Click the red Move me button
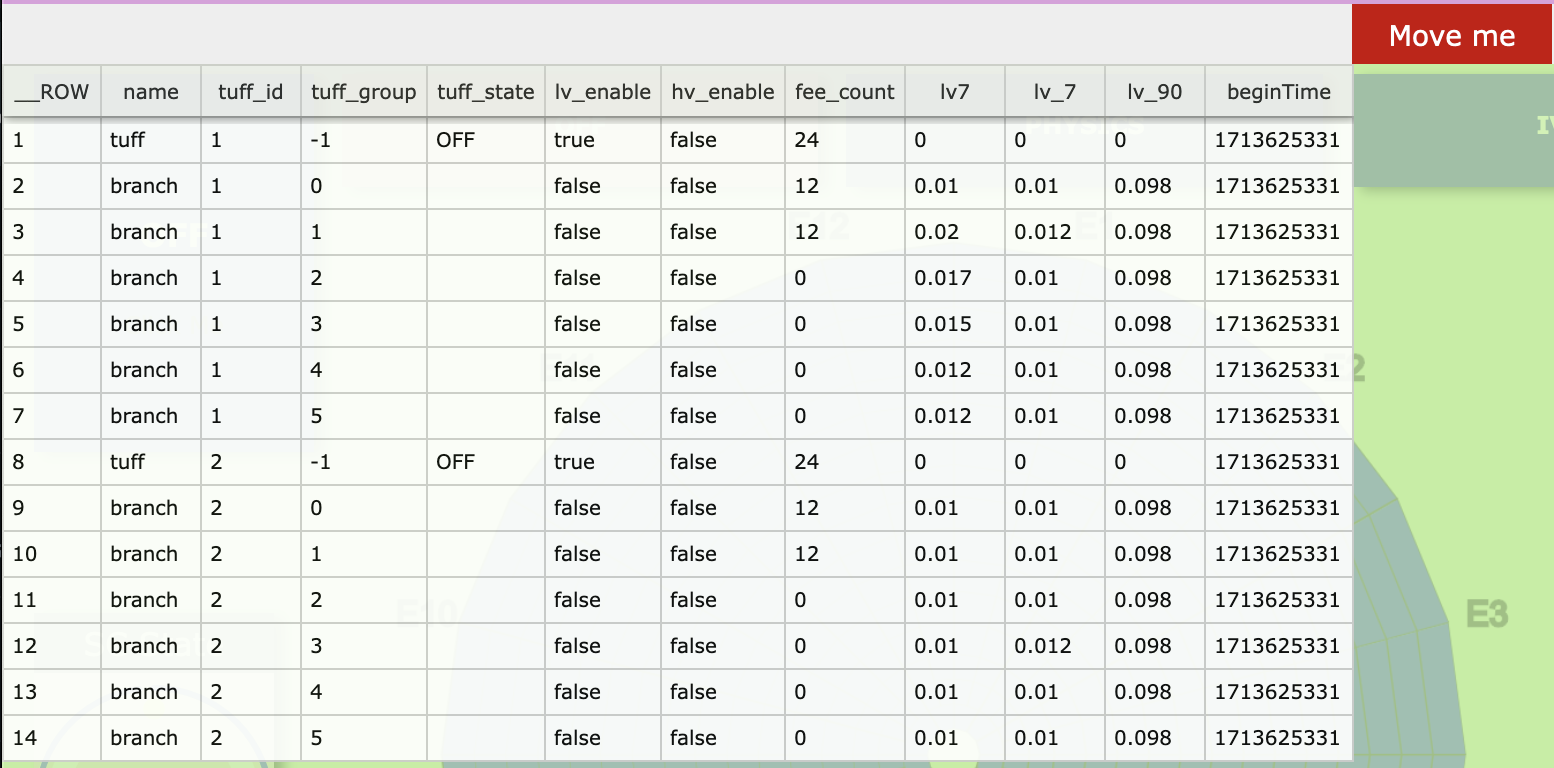Screen dimensions: 1554x768 (x=1452, y=36)
